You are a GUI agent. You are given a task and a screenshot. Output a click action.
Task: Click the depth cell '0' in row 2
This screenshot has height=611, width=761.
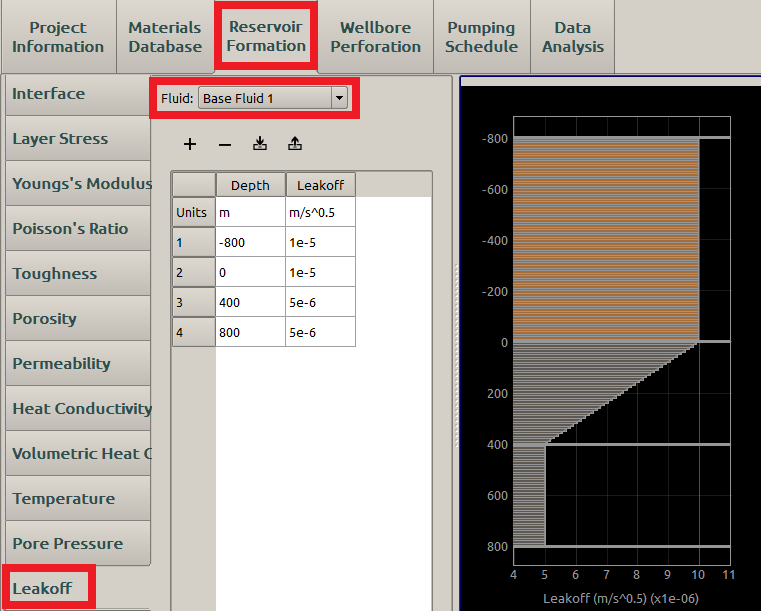point(250,272)
